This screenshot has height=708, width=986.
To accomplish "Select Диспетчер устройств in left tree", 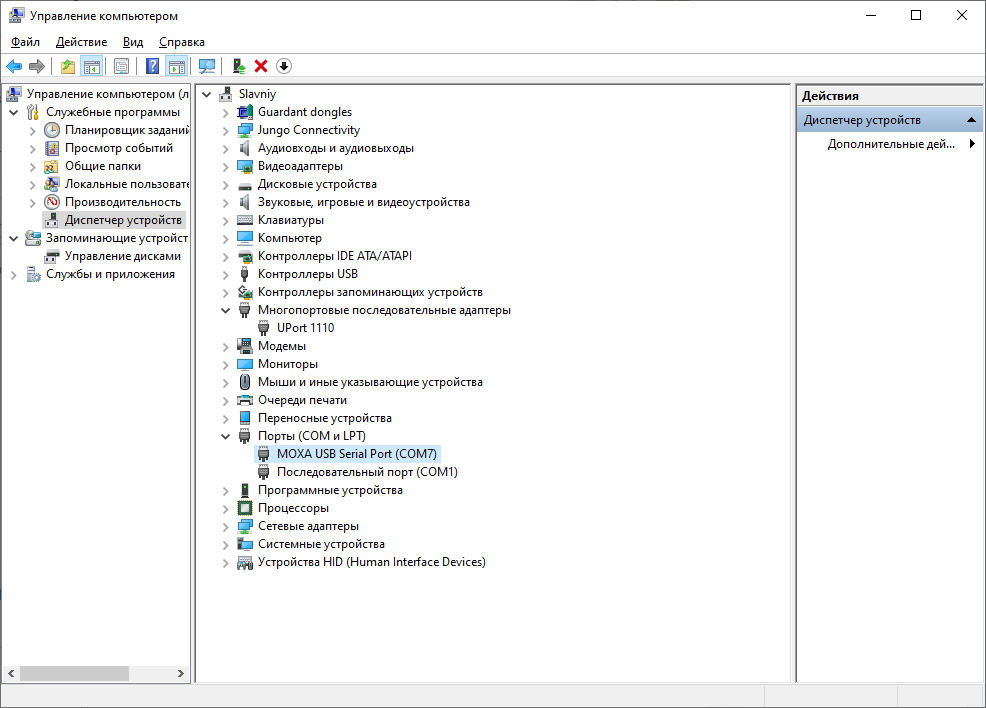I will (123, 220).
